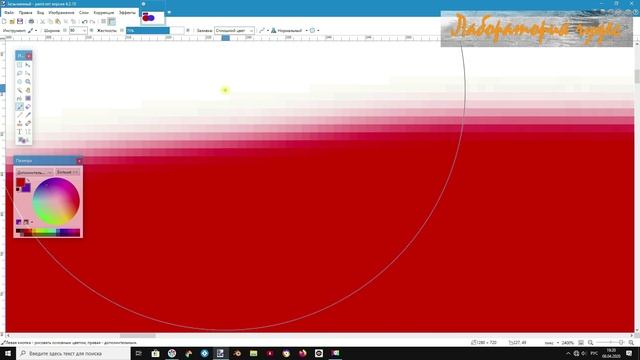Open the Коррекция menu
This screenshot has height=360, width=640.
tap(104, 13)
